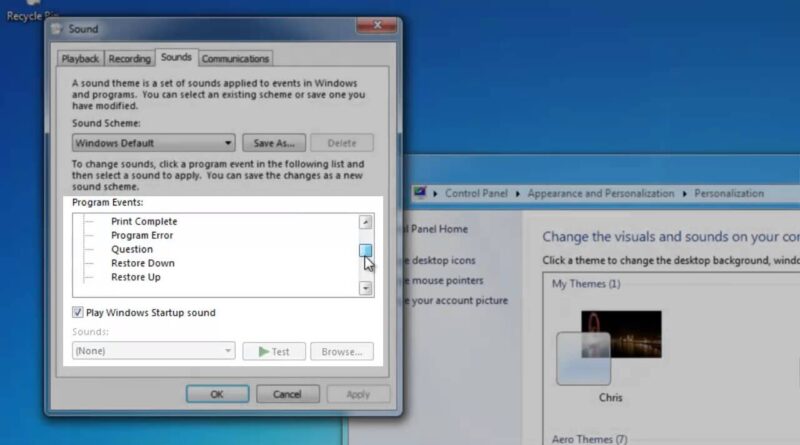This screenshot has height=445, width=800.
Task: Click the Save As... button
Action: pyautogui.click(x=274, y=143)
